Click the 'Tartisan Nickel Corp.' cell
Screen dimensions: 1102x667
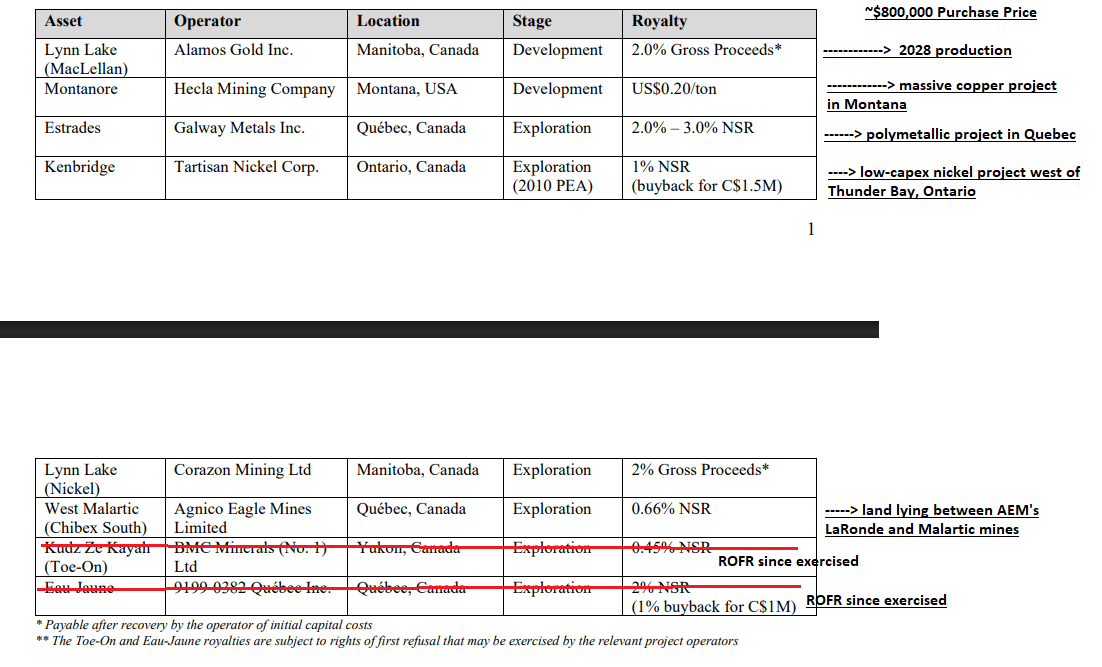pyautogui.click(x=257, y=178)
